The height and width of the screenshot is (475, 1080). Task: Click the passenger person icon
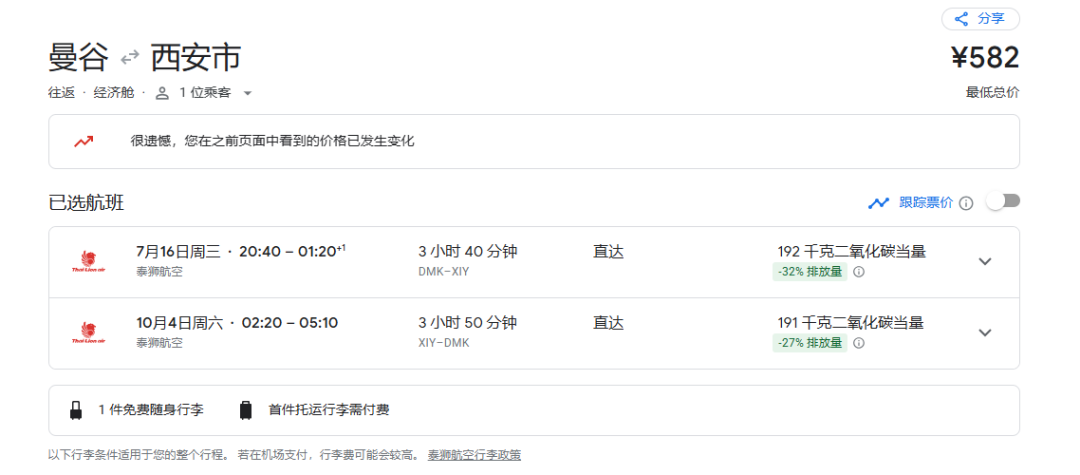162,93
